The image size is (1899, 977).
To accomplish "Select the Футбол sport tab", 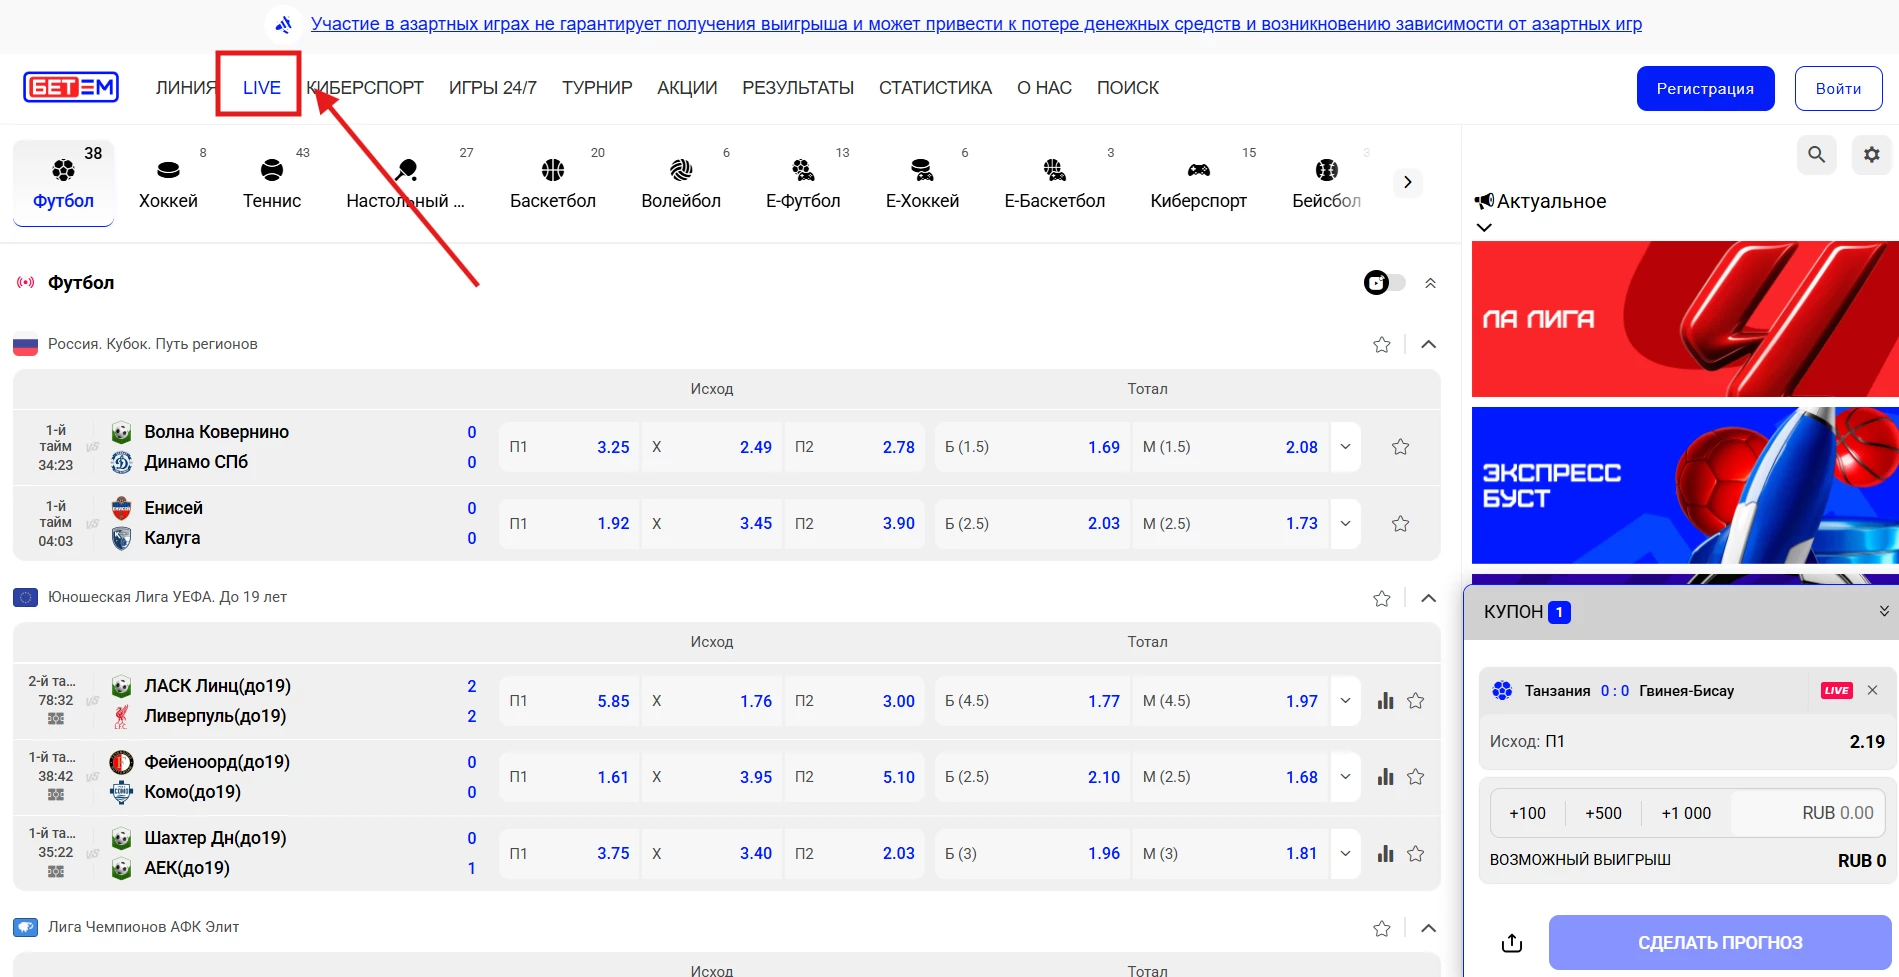I will tap(63, 183).
